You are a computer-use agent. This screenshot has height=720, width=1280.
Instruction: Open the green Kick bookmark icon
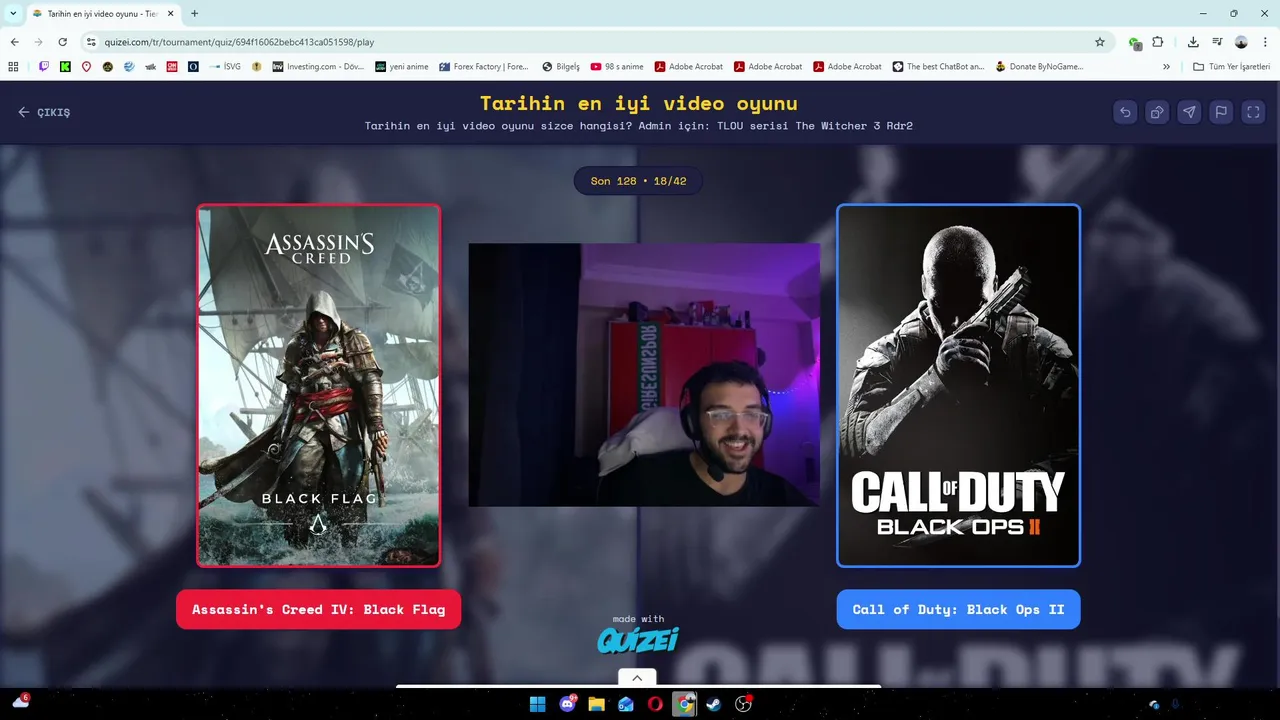(65, 67)
